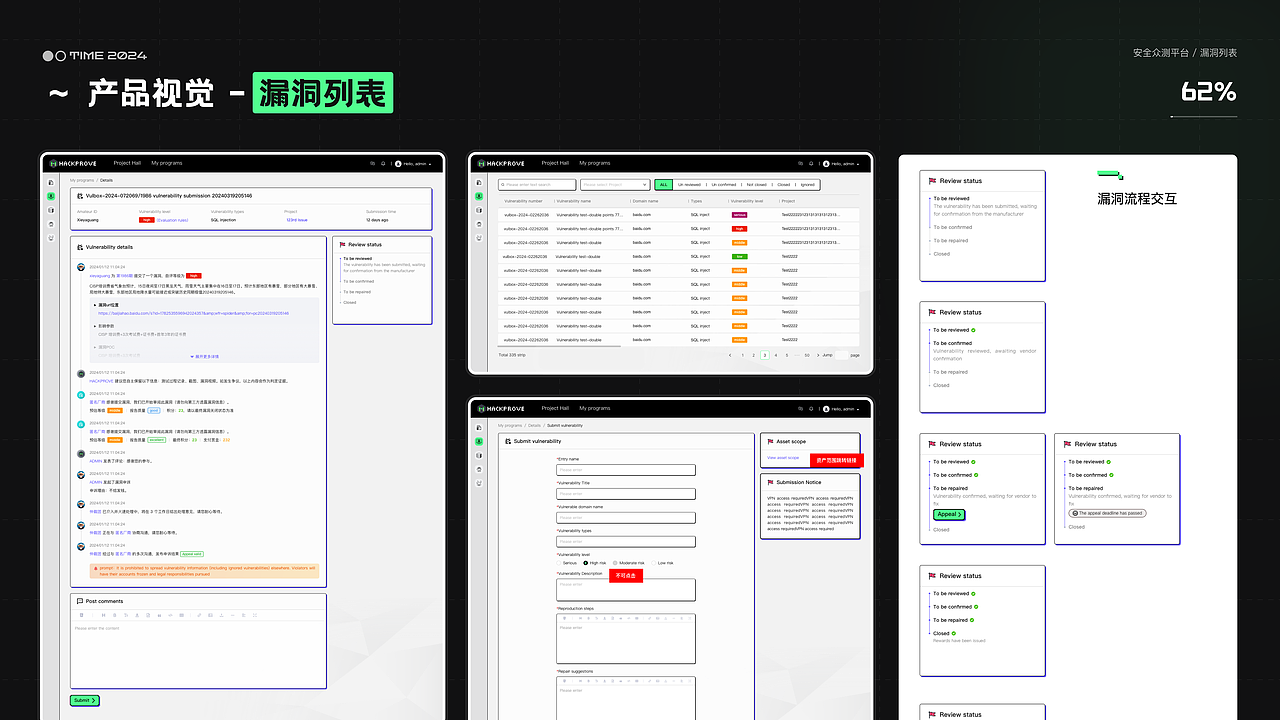Image resolution: width=1280 pixels, height=720 pixels.
Task: Go to next page with the right arrow
Action: coord(818,355)
